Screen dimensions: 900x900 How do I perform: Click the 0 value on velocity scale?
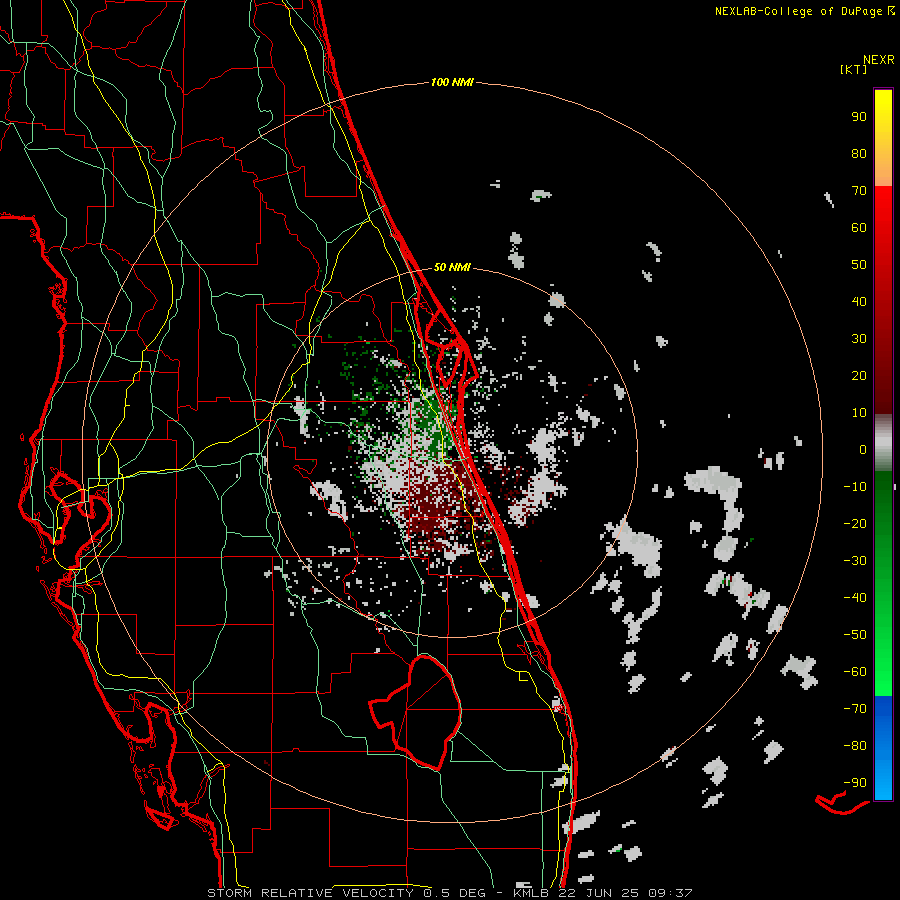point(863,449)
